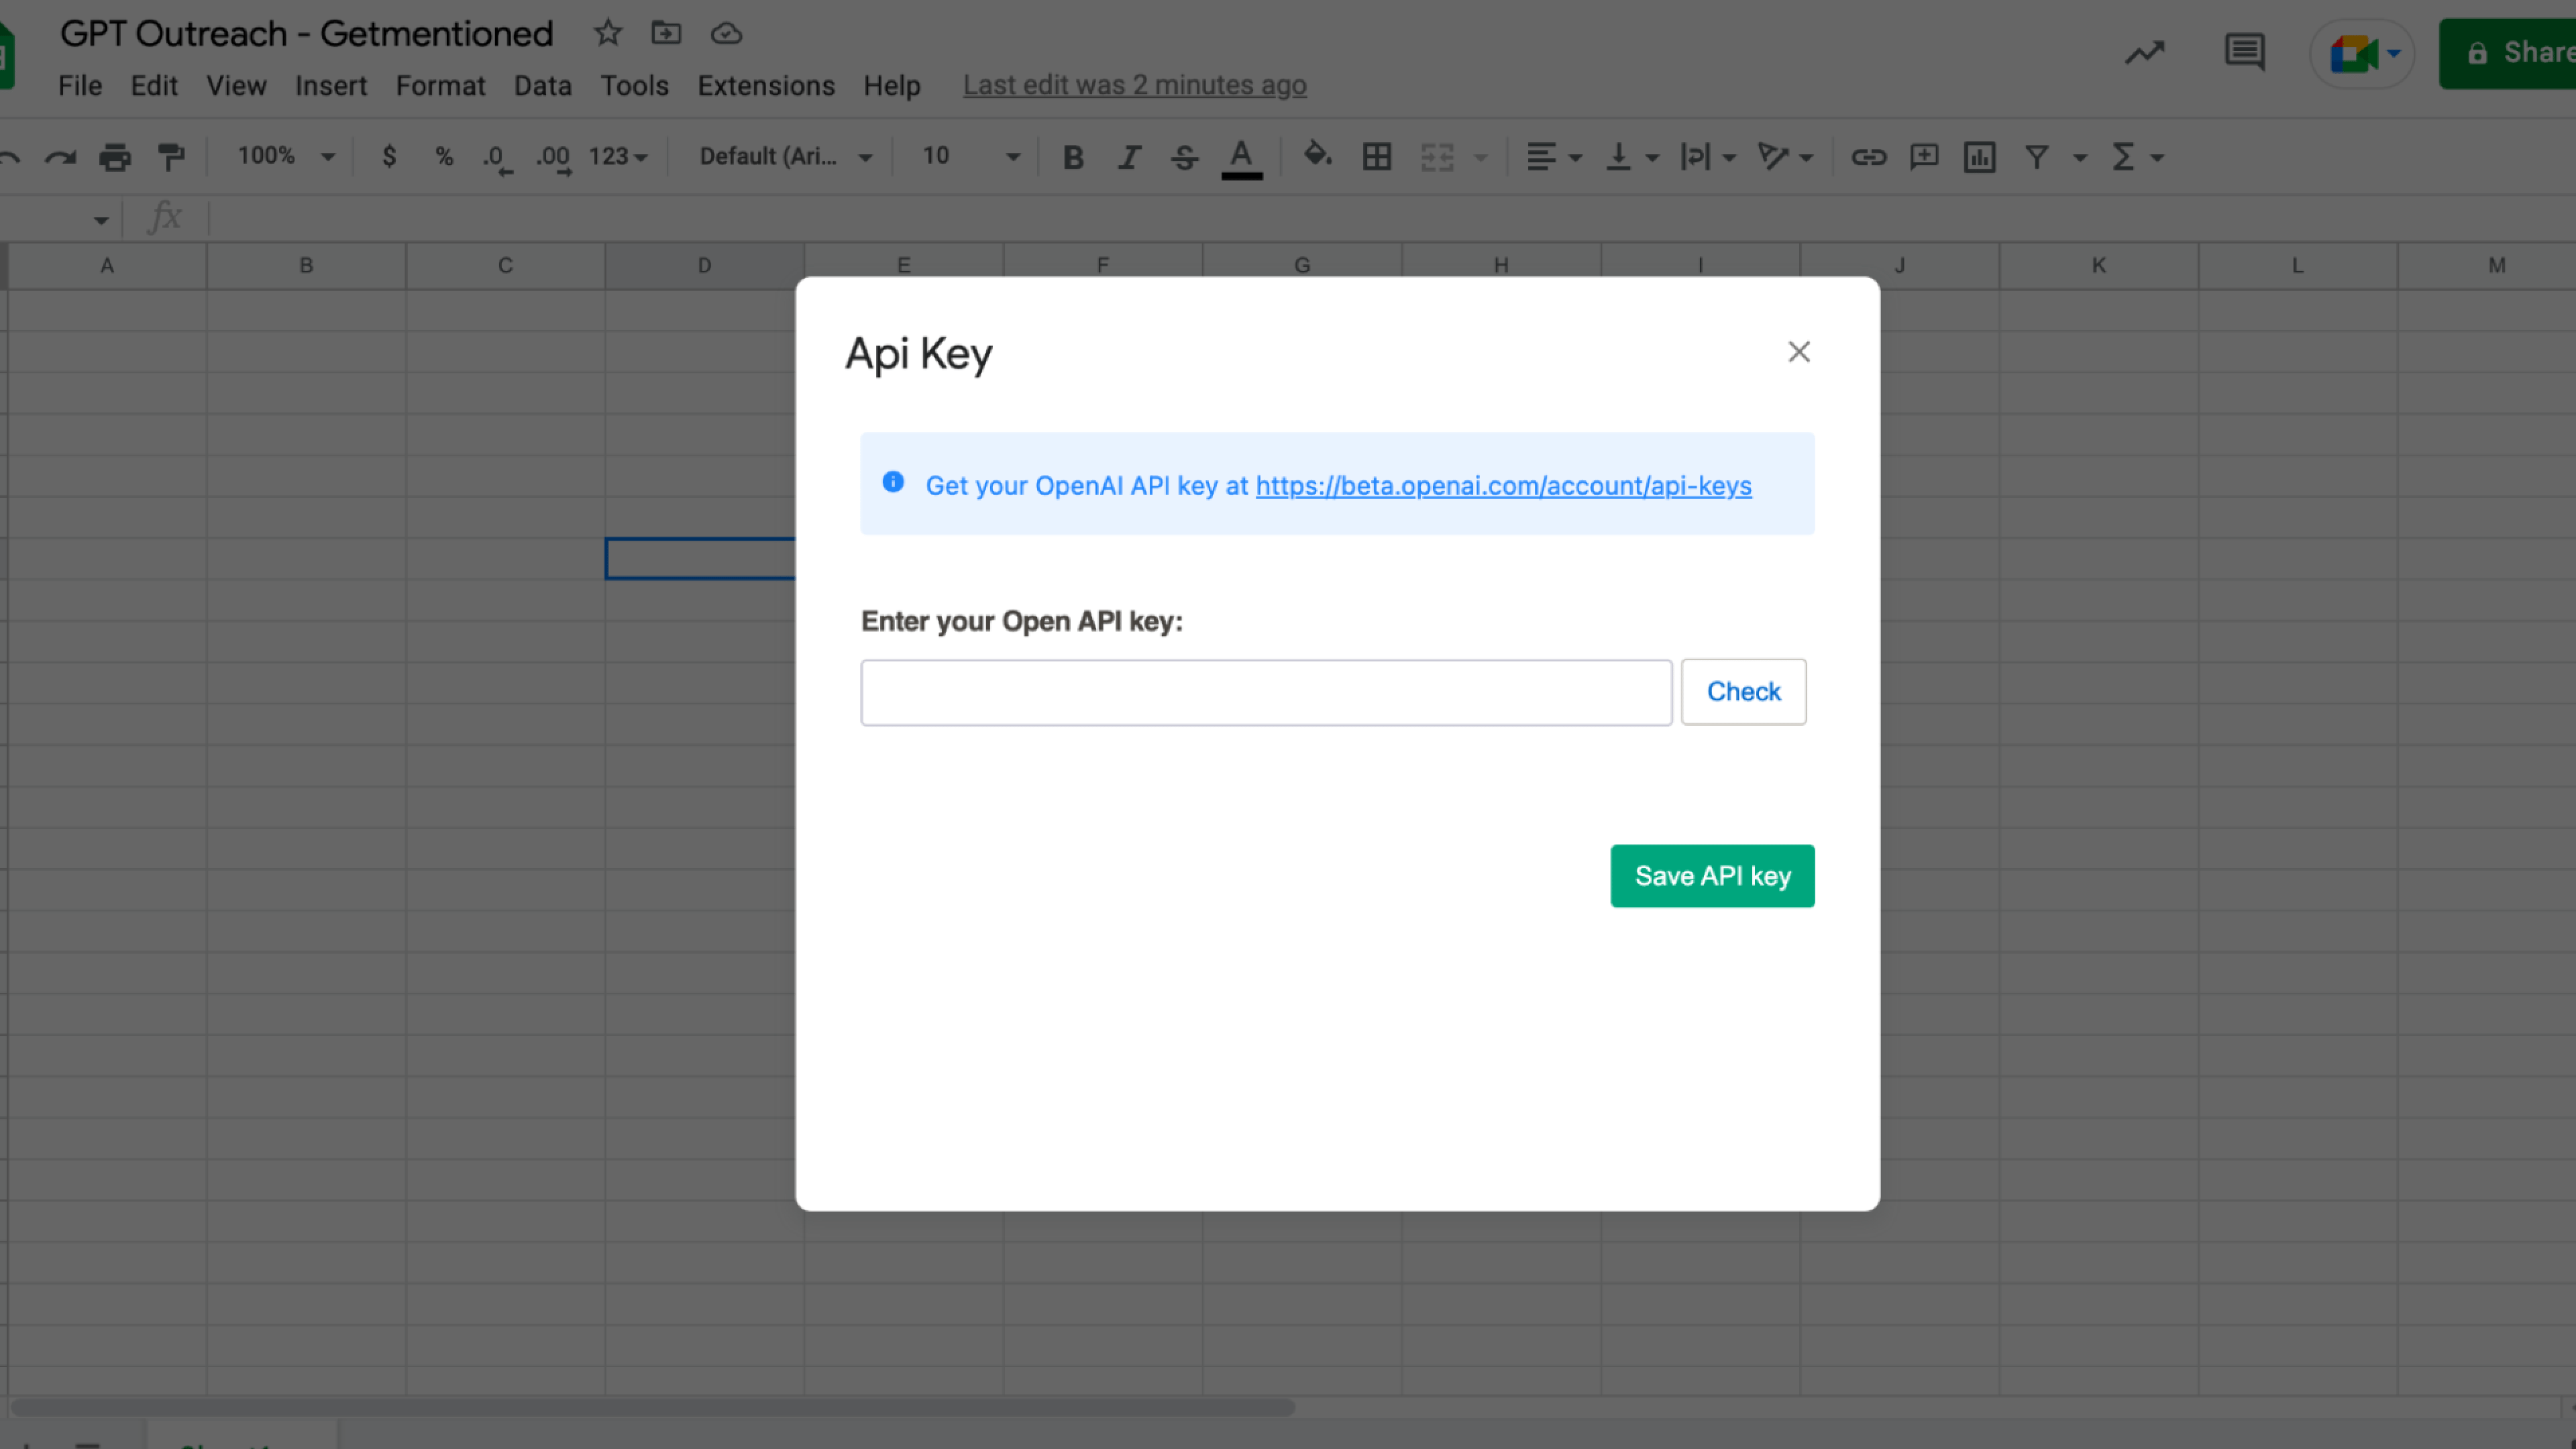Format as currency
The height and width of the screenshot is (1449, 2576).
(x=389, y=157)
